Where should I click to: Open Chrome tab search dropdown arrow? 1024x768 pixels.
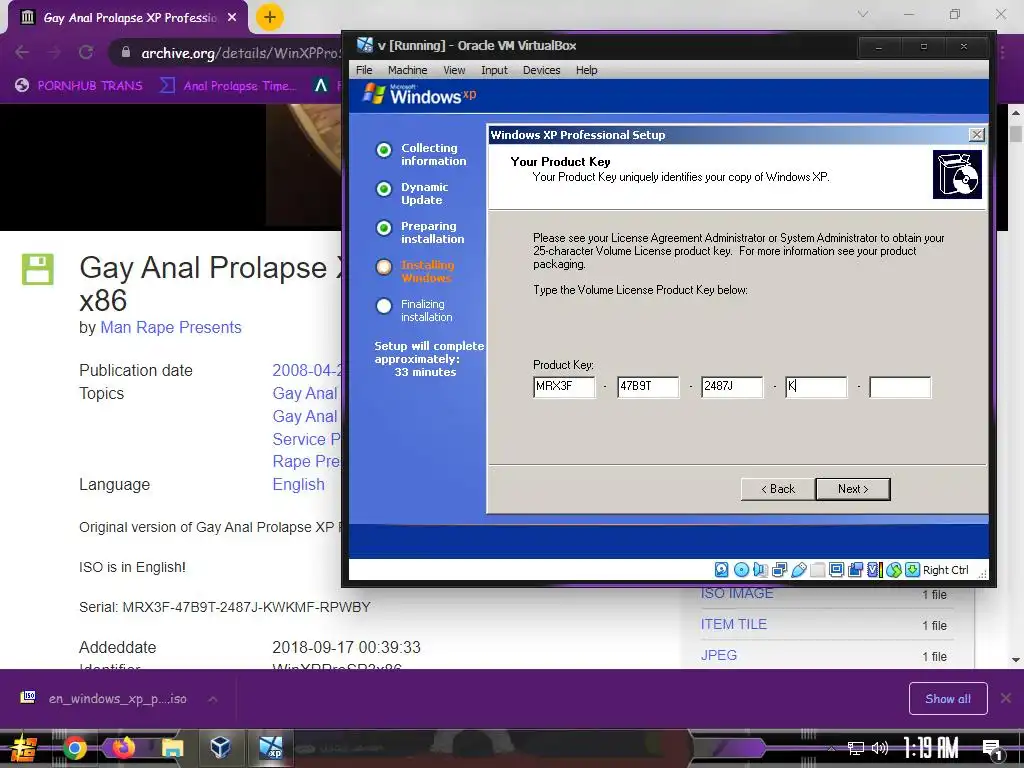pos(863,14)
